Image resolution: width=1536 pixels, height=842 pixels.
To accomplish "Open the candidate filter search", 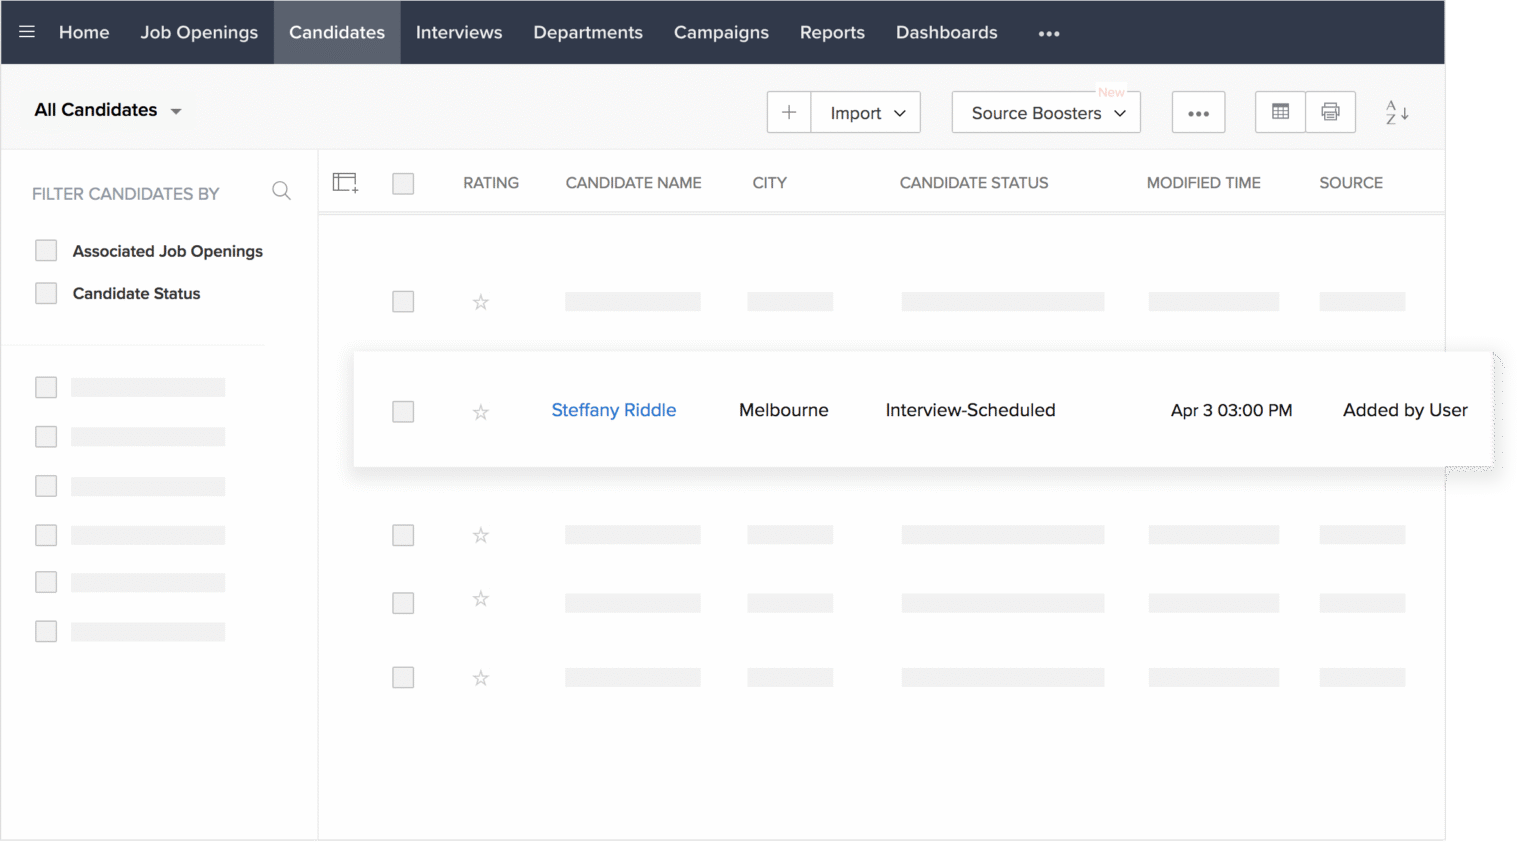I will [281, 190].
